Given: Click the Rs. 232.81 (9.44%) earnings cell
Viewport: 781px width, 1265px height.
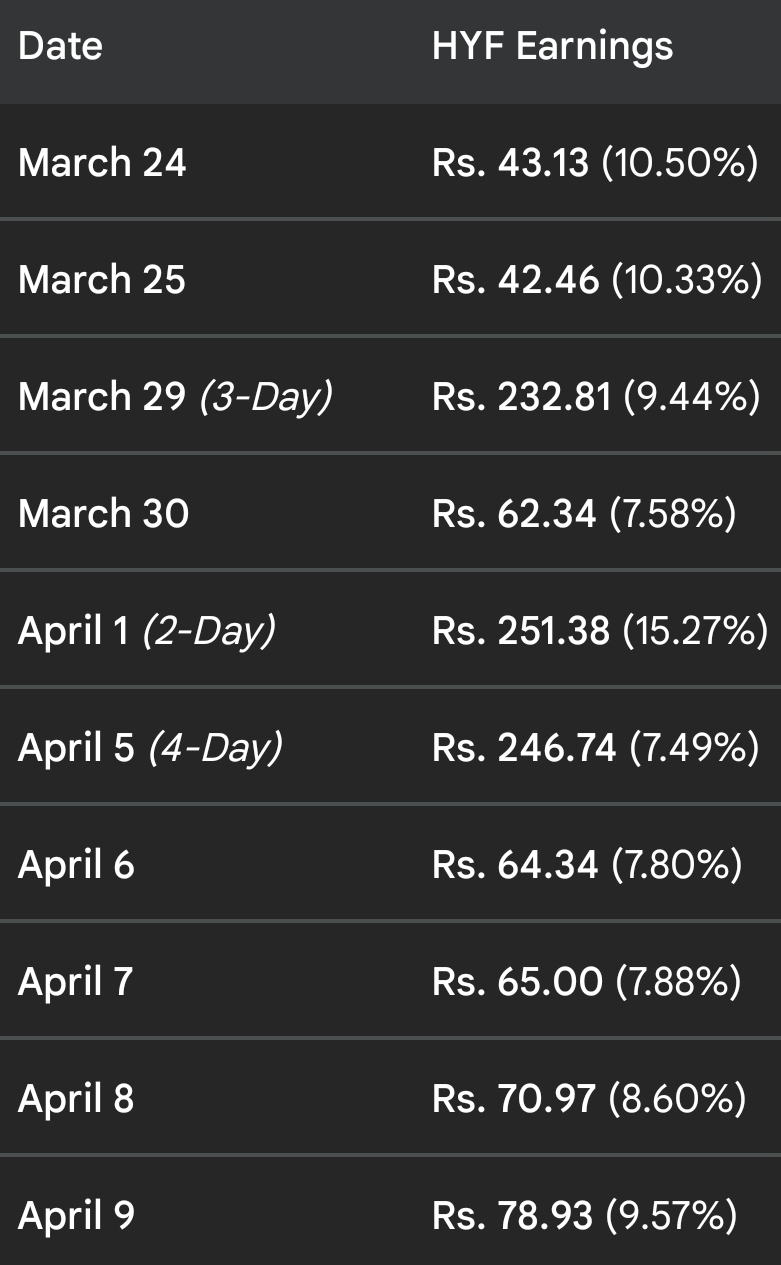Looking at the screenshot, I should tap(596, 396).
